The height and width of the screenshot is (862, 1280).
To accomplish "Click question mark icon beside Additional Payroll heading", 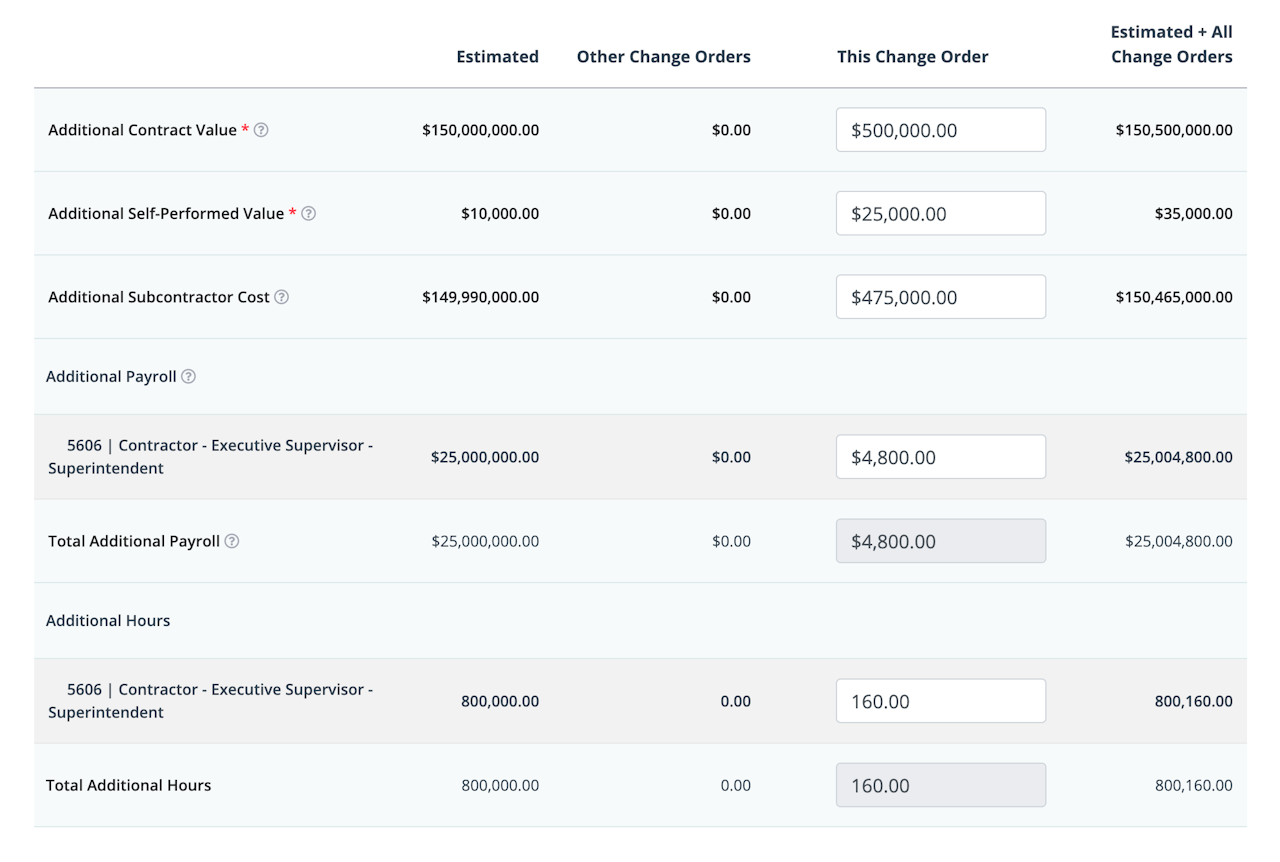I will pyautogui.click(x=189, y=377).
